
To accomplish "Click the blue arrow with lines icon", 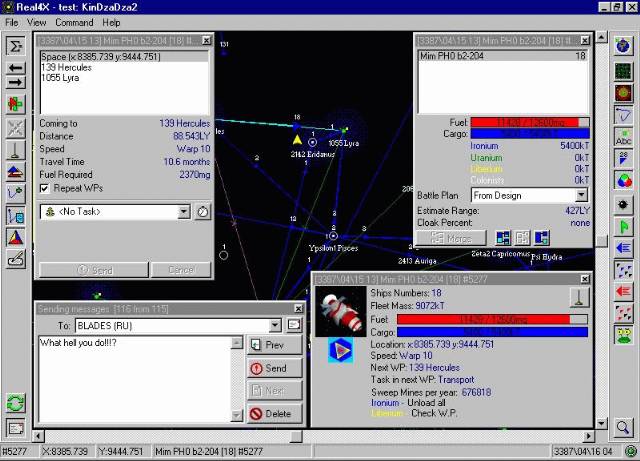I will coord(623,248).
